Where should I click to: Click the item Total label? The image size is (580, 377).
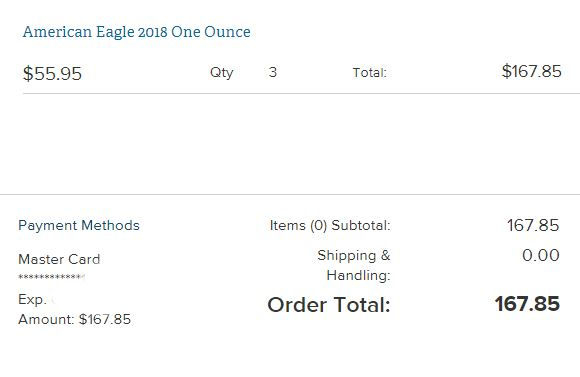coord(370,73)
